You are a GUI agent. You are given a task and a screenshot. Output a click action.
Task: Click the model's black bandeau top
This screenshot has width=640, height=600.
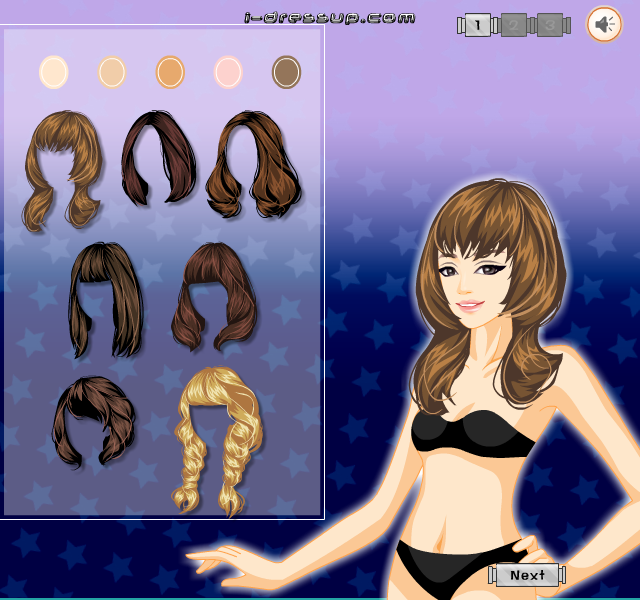(x=473, y=433)
